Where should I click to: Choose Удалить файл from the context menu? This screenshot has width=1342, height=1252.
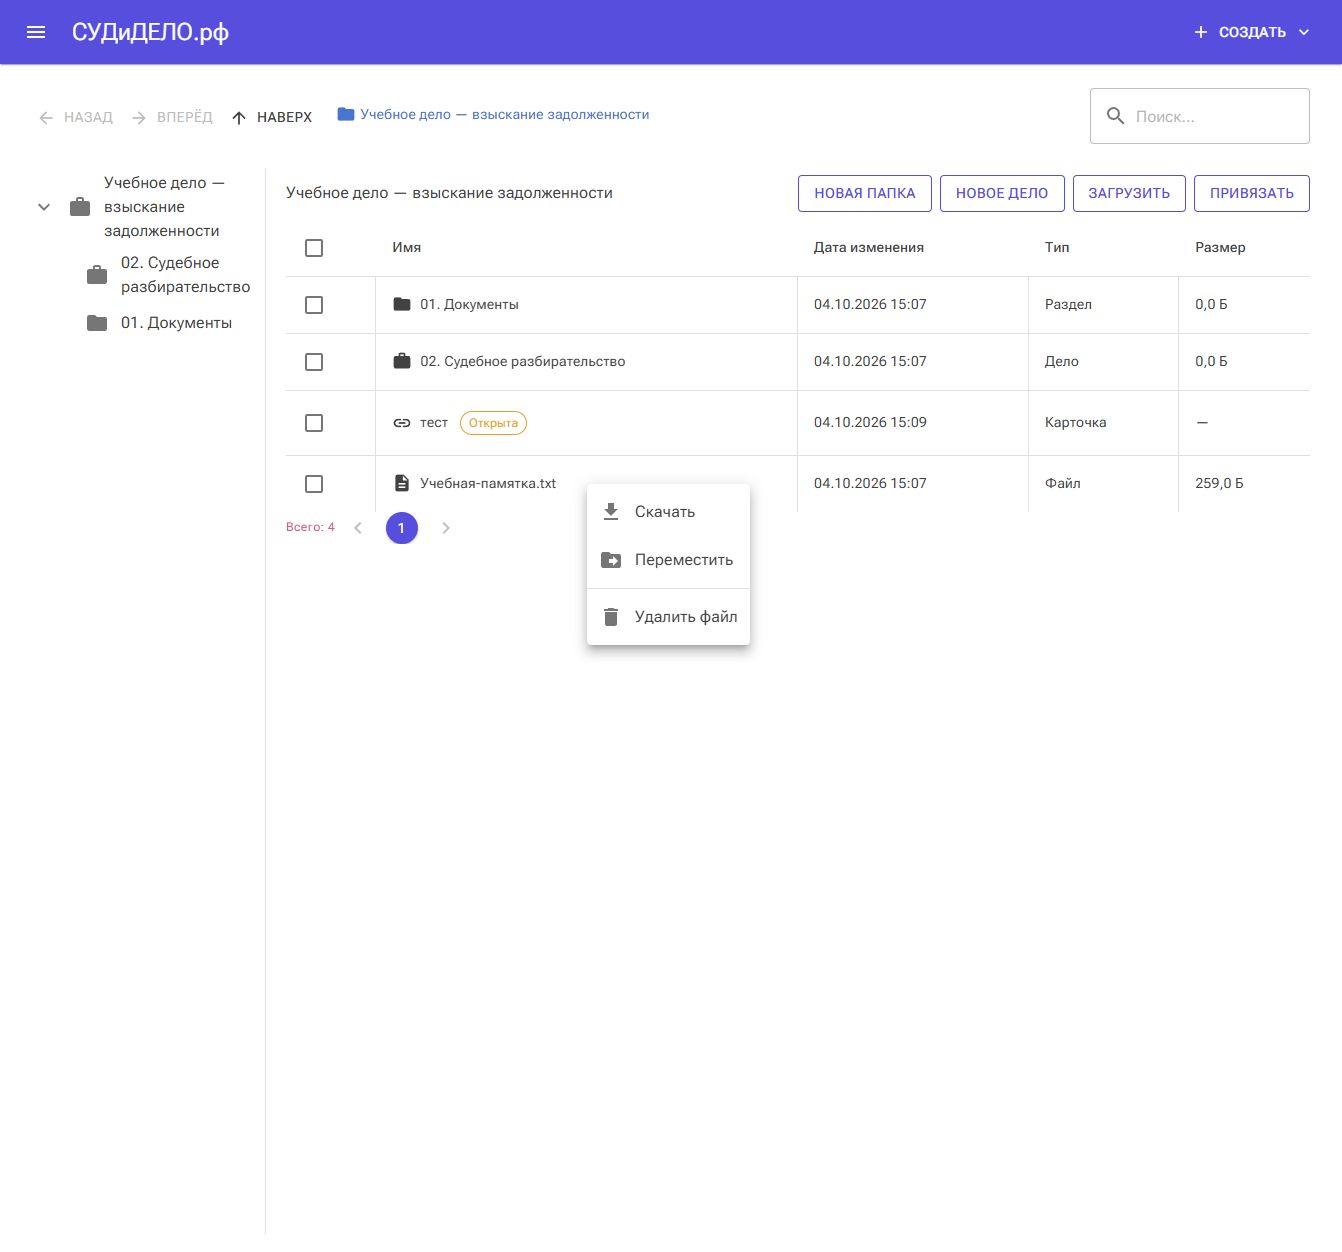[x=668, y=617]
